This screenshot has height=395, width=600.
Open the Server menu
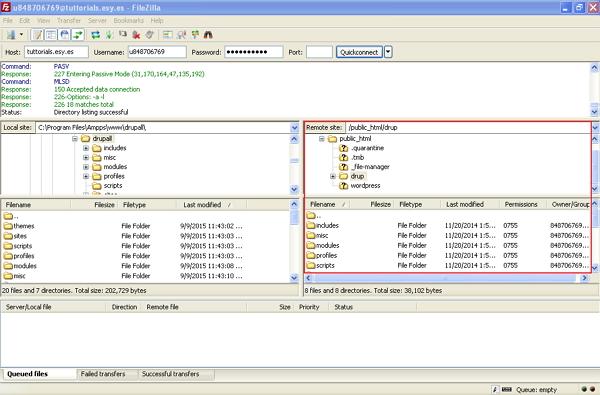coord(97,20)
